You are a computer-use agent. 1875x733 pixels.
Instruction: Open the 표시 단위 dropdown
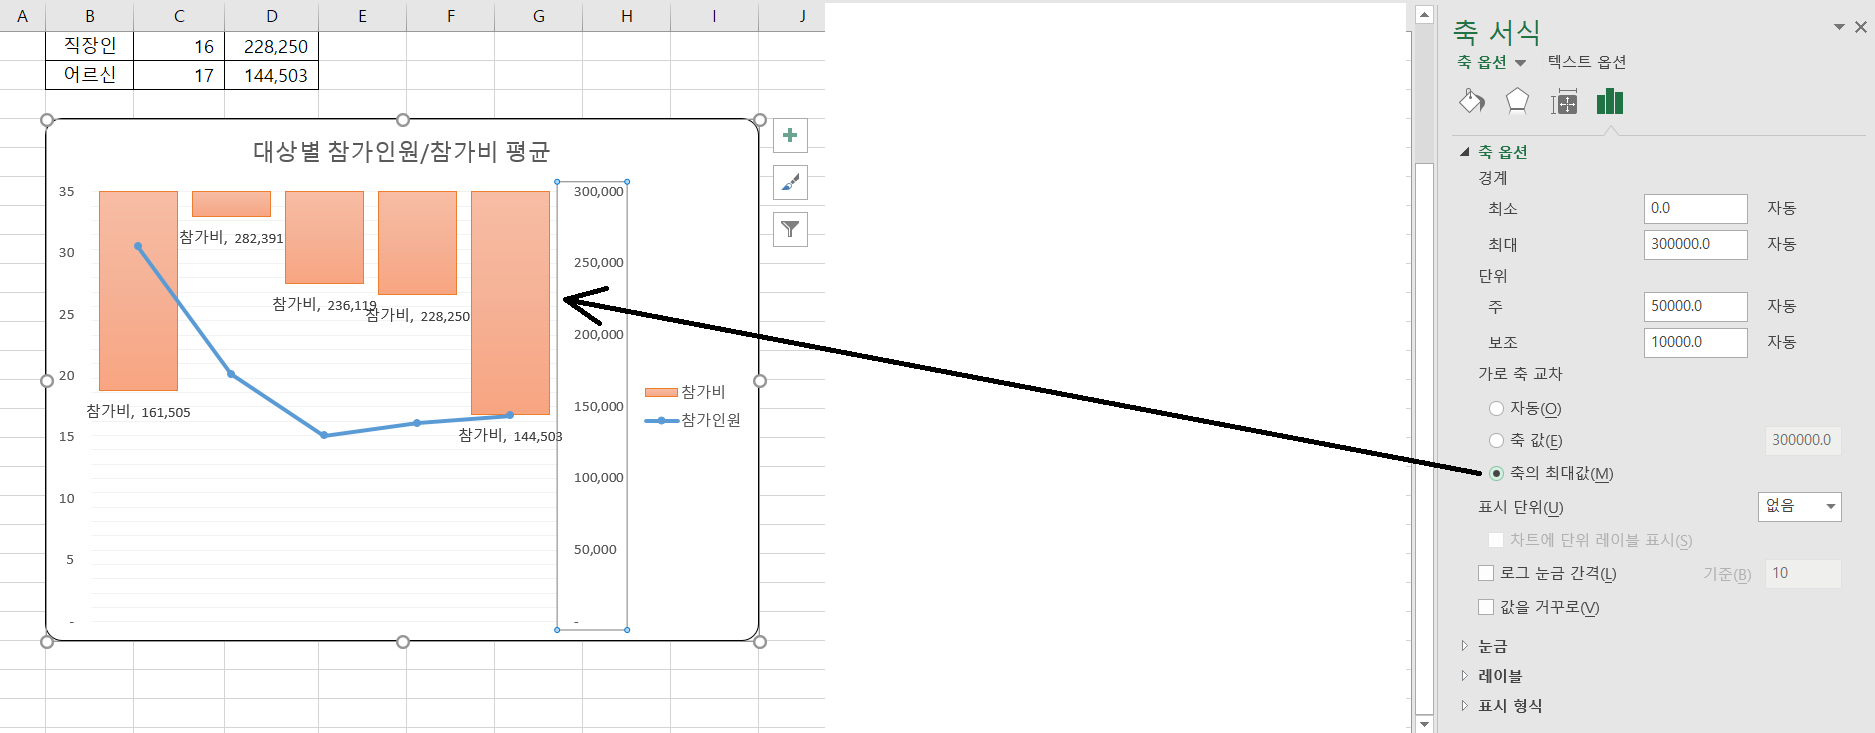pyautogui.click(x=1799, y=506)
